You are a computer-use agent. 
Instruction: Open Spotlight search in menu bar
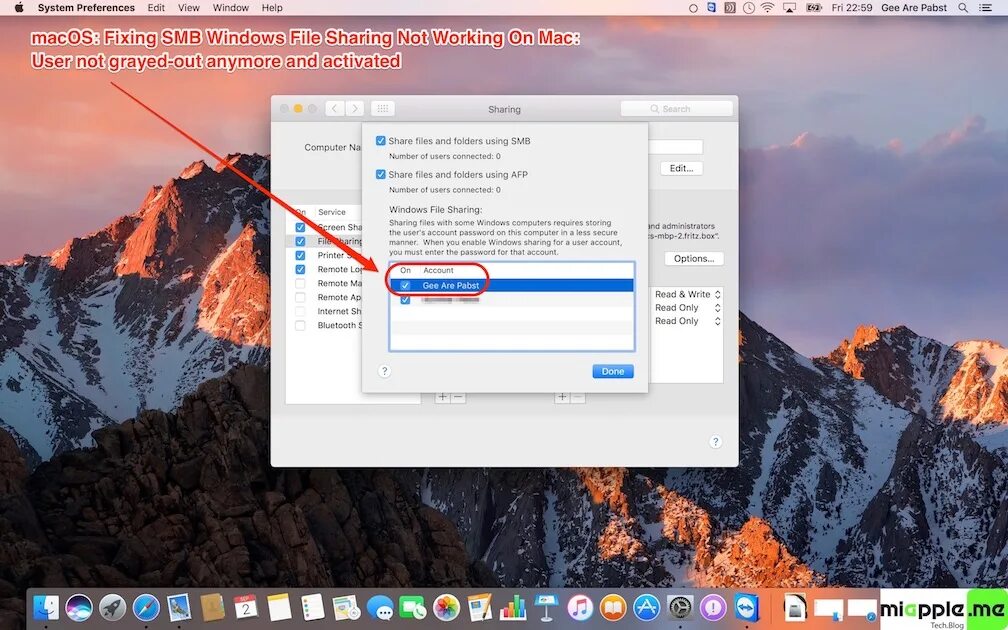[x=963, y=8]
